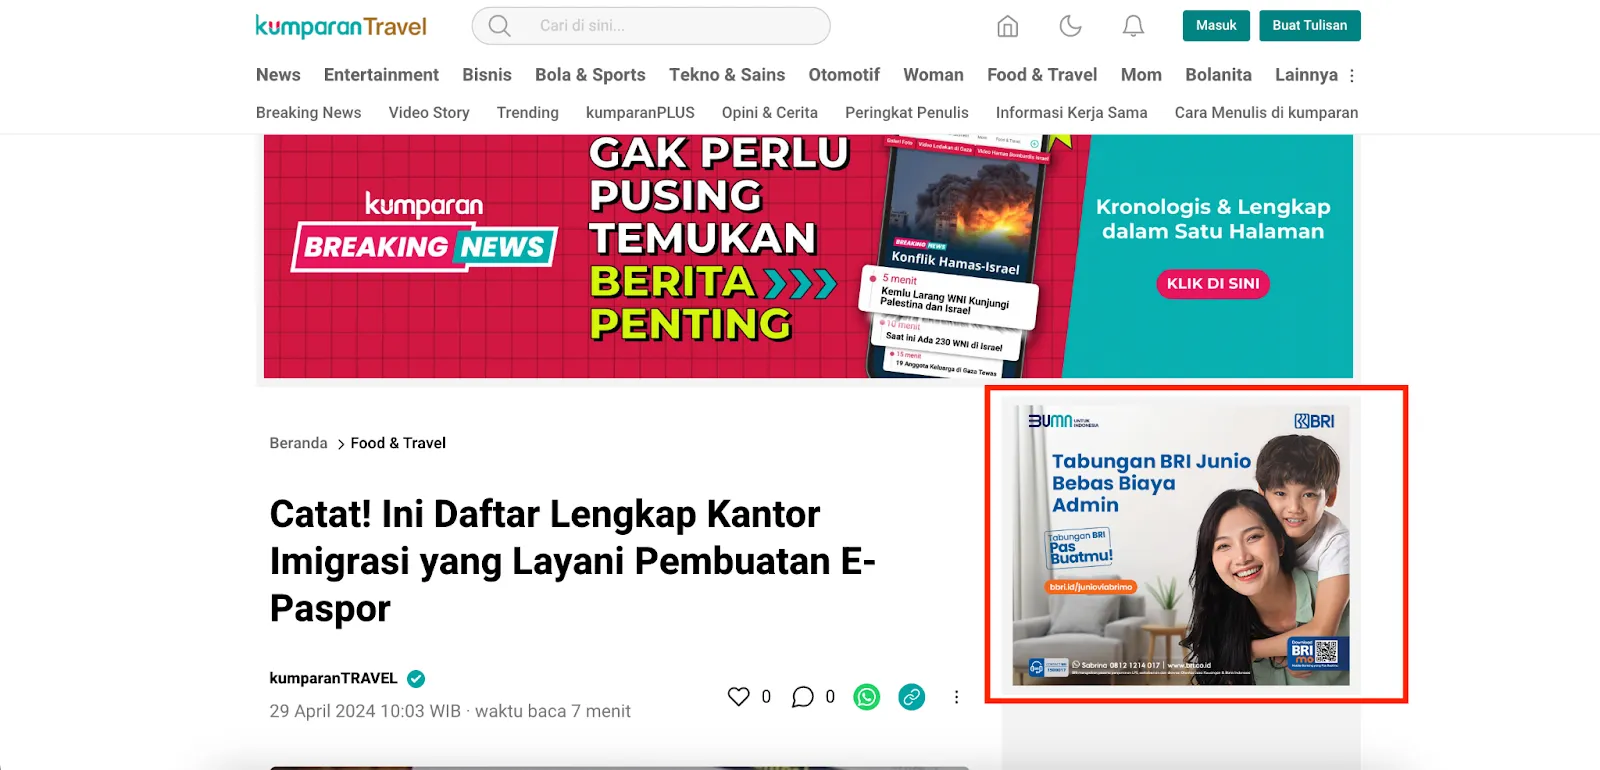Click the Masuk button

coord(1216,26)
